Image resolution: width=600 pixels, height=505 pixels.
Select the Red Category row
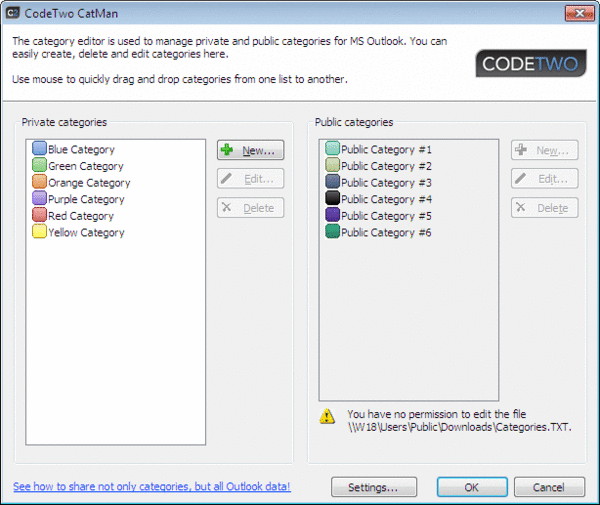73,215
